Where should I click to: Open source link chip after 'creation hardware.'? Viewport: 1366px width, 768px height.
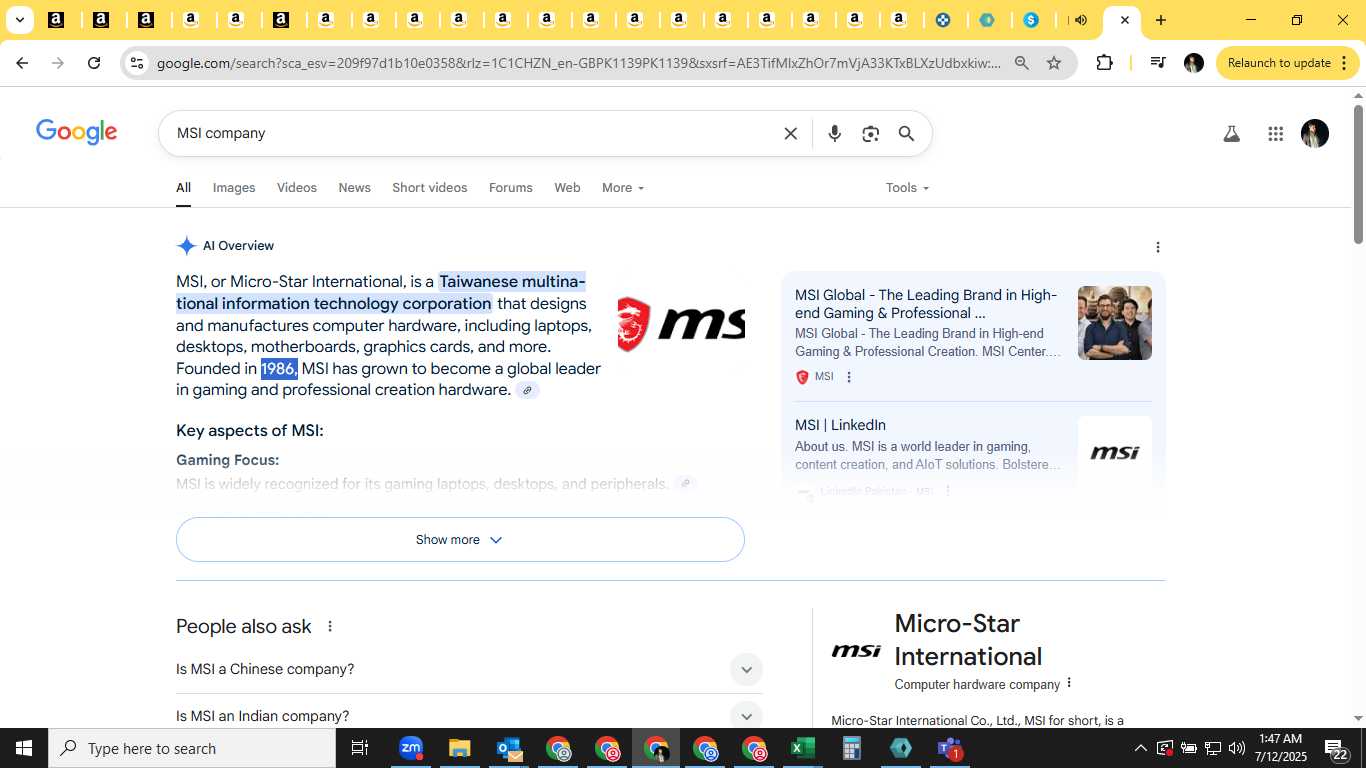[527, 390]
